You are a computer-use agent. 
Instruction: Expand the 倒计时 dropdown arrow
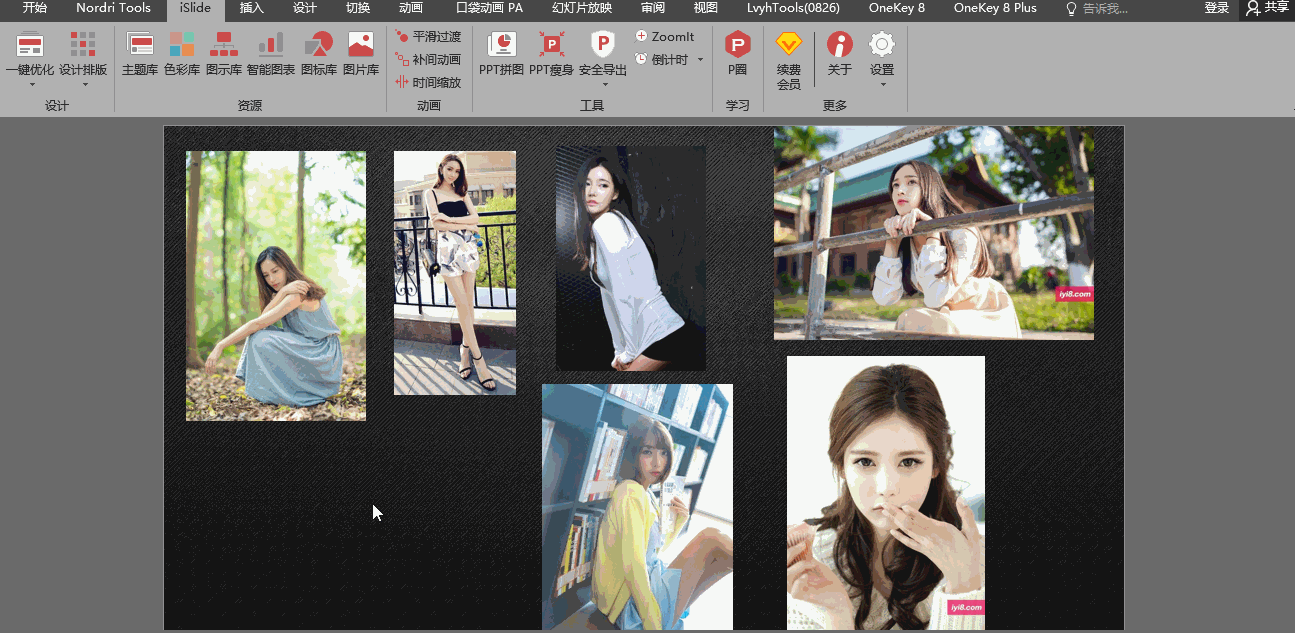pyautogui.click(x=700, y=59)
